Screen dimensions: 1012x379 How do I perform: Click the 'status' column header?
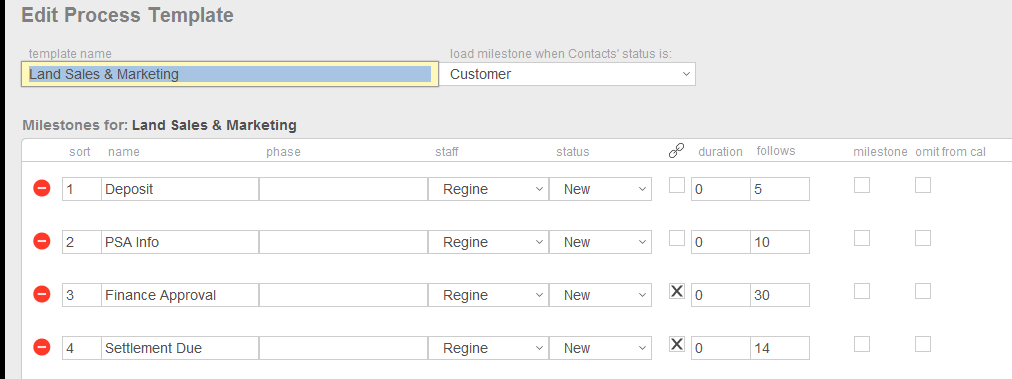coord(573,152)
